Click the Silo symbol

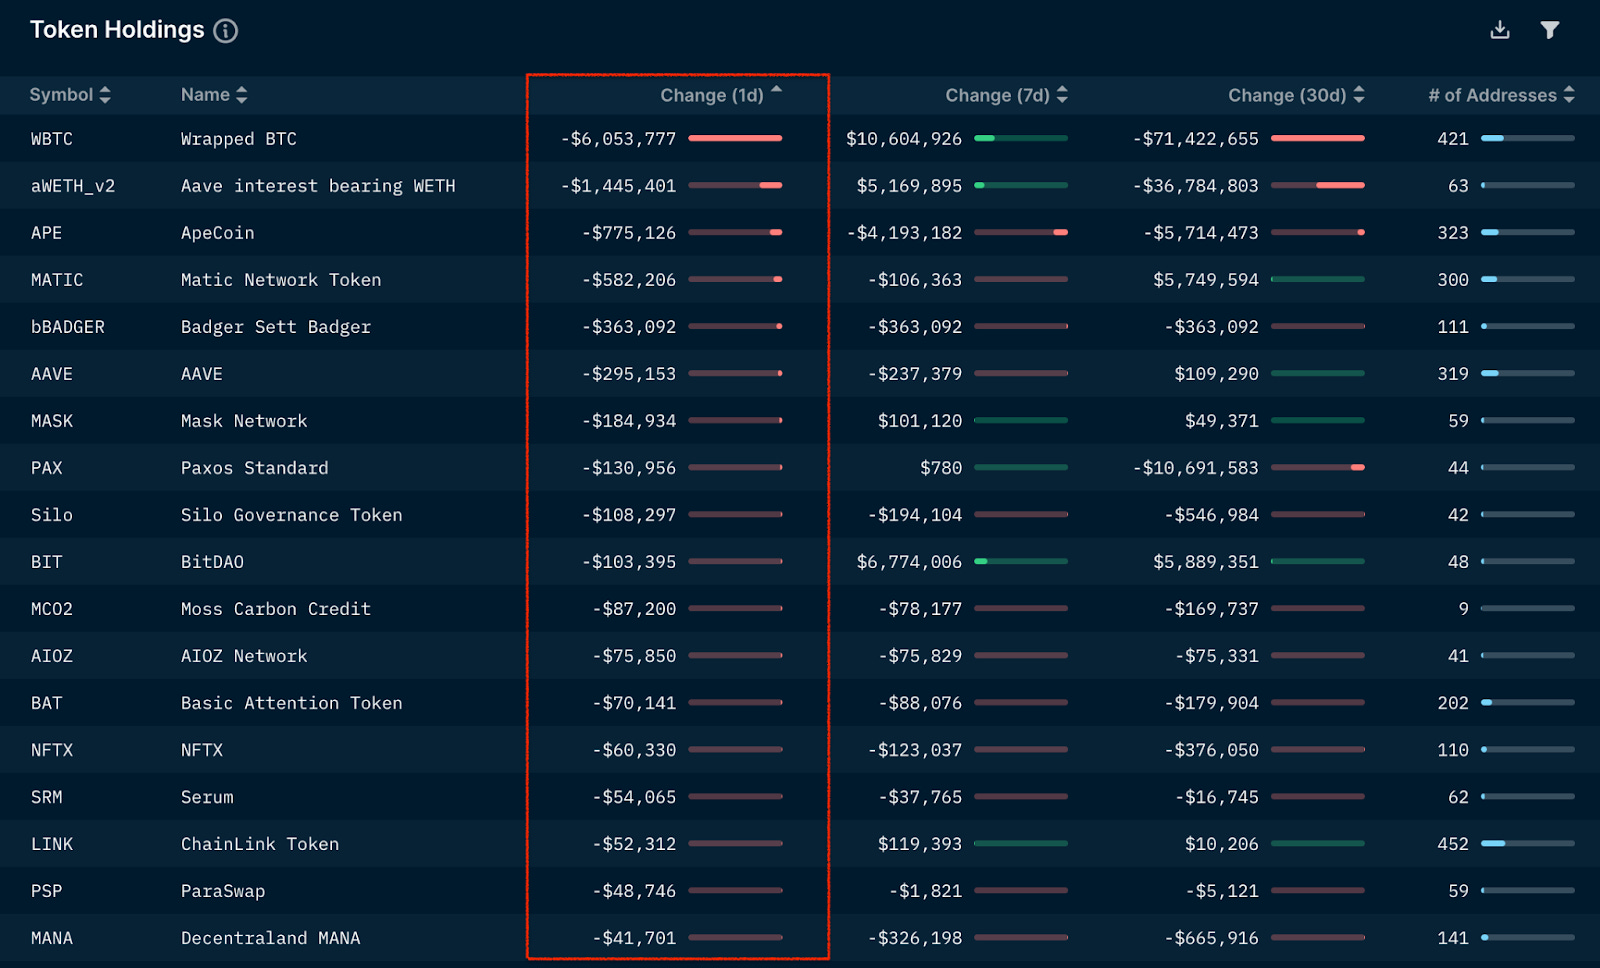52,515
